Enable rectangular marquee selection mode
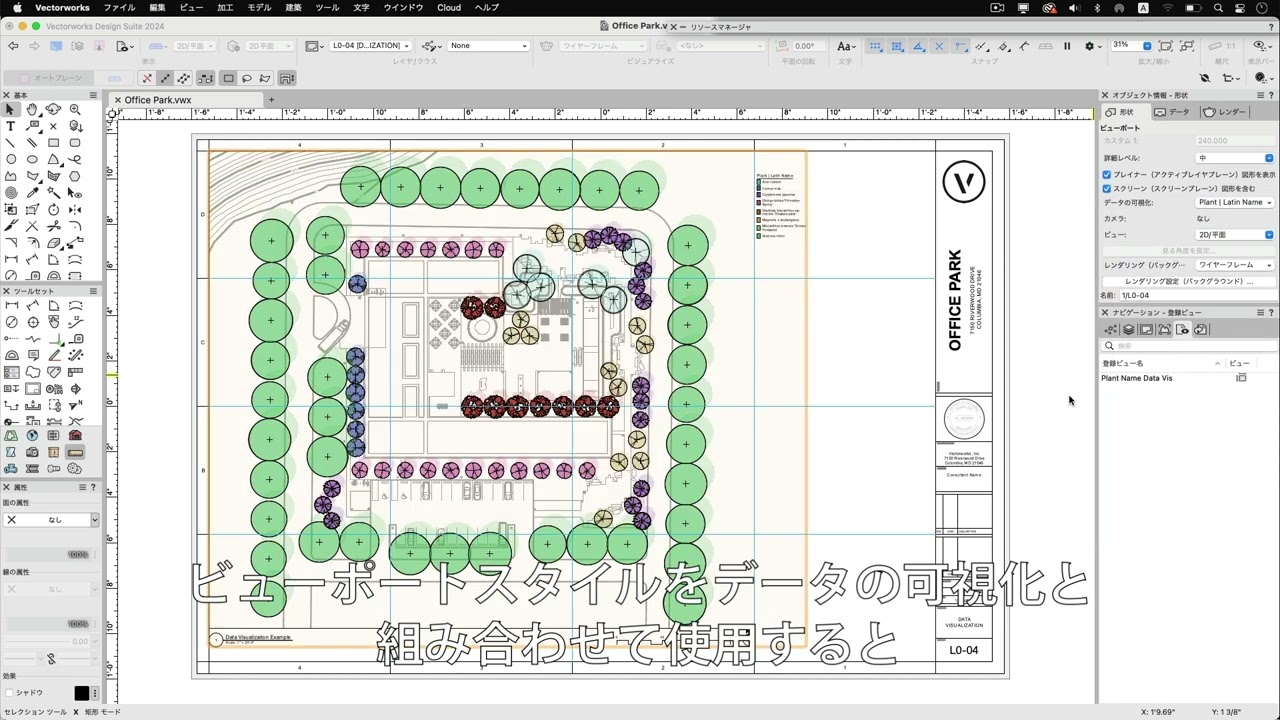This screenshot has width=1280, height=720. click(228, 78)
